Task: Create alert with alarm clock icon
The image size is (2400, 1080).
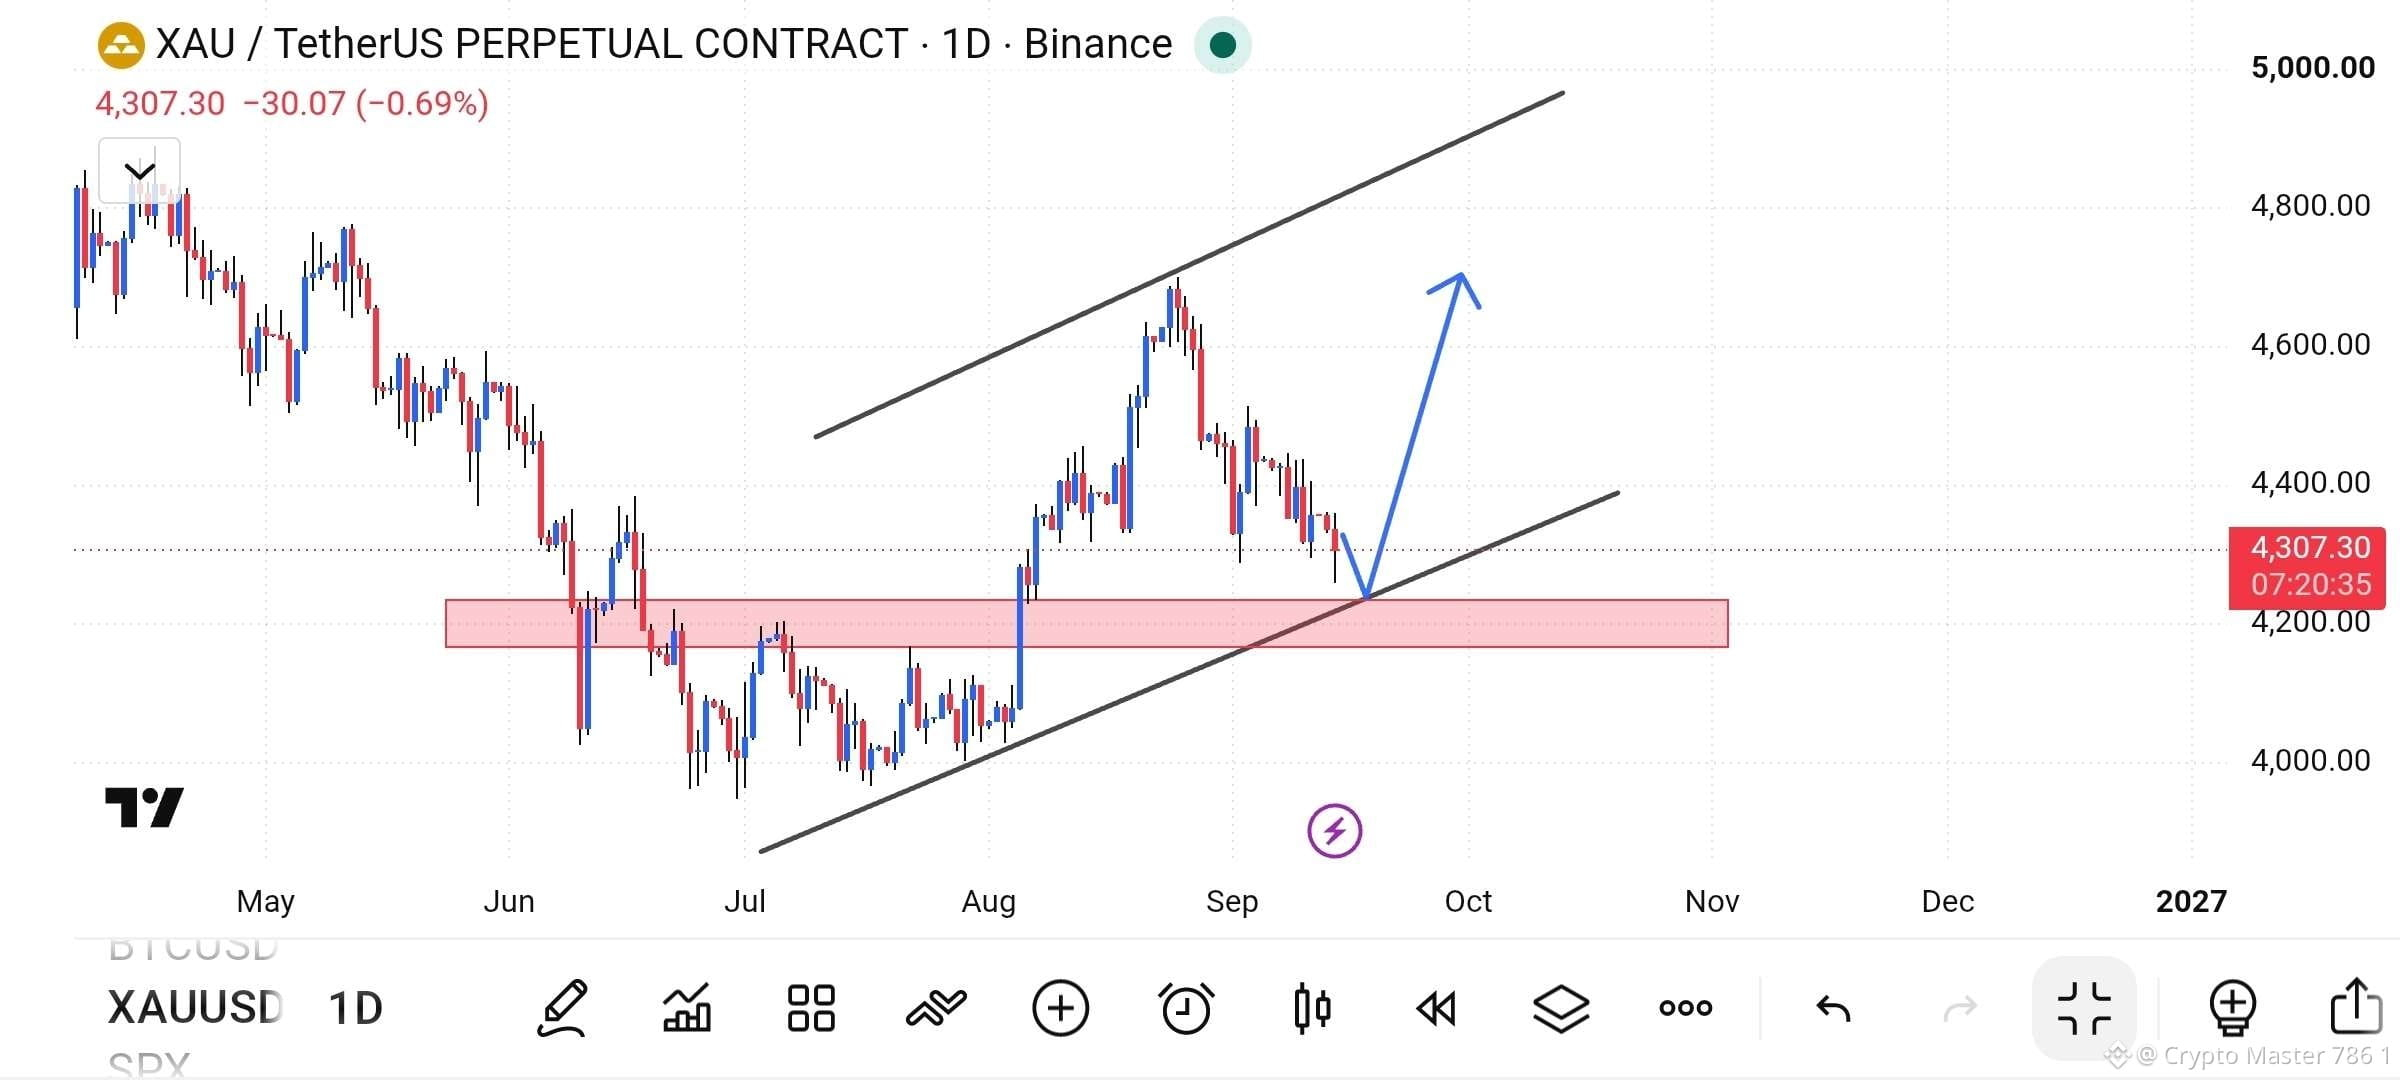Action: point(1186,1008)
